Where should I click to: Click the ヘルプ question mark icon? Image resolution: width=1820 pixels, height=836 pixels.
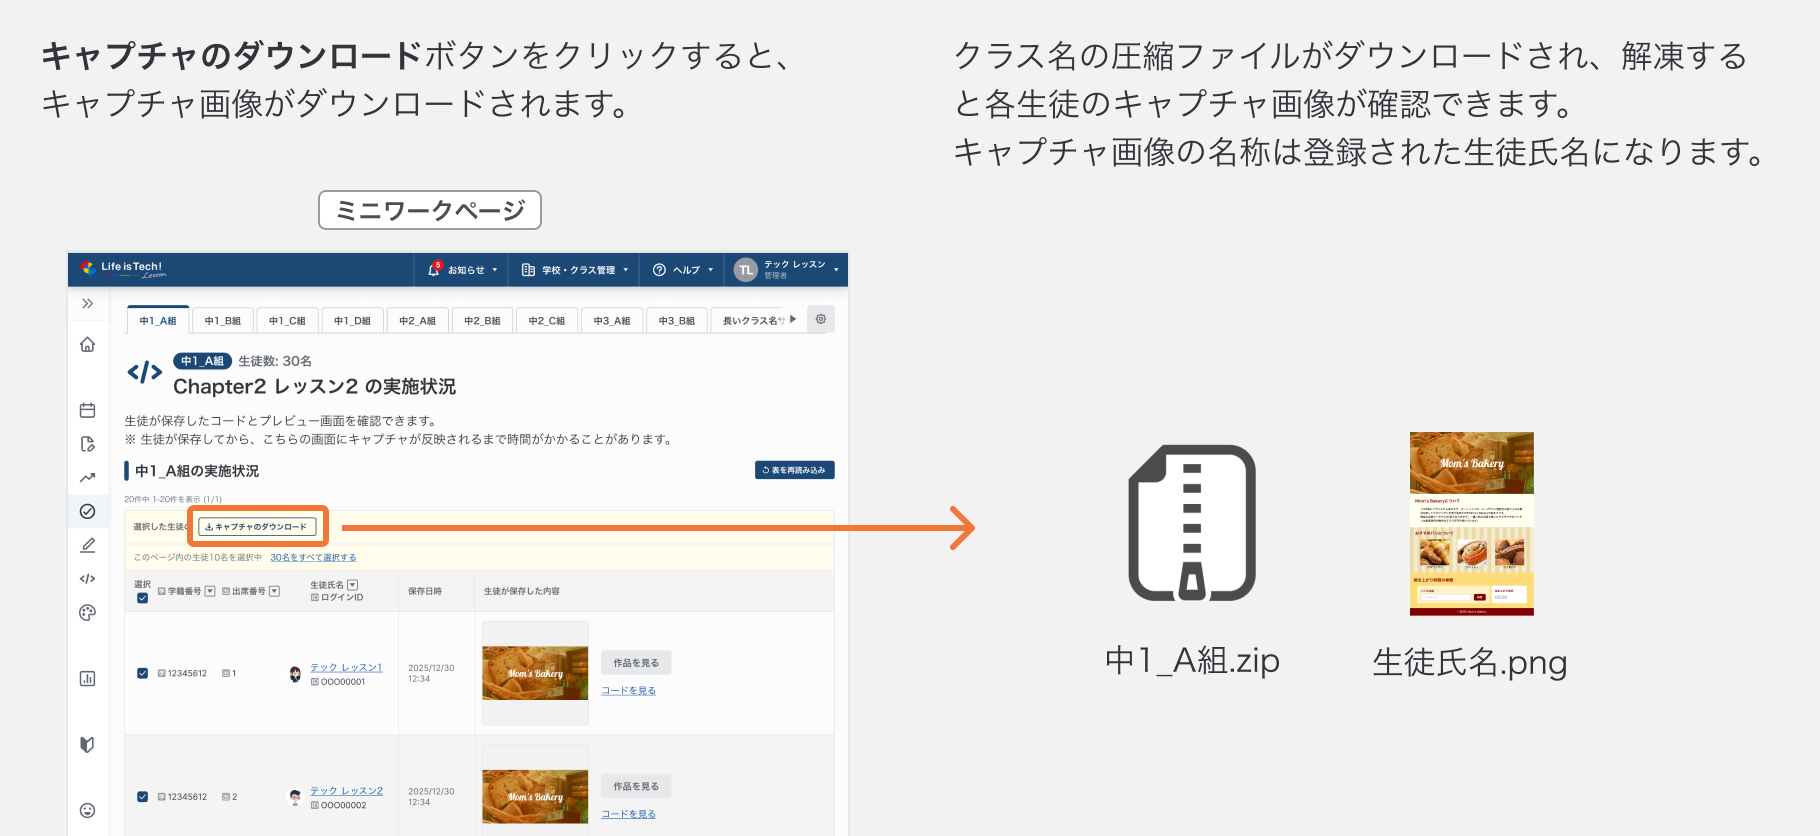[x=659, y=270]
